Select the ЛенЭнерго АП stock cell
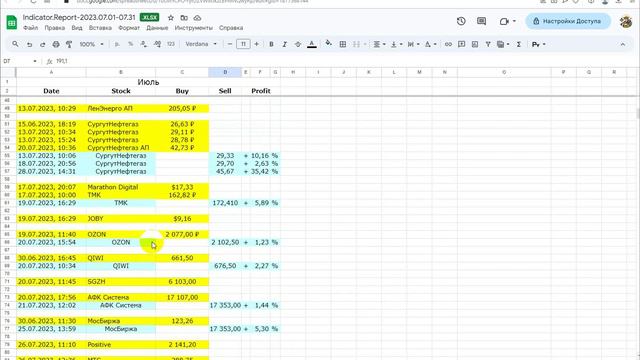This screenshot has width=640, height=360. click(x=121, y=109)
